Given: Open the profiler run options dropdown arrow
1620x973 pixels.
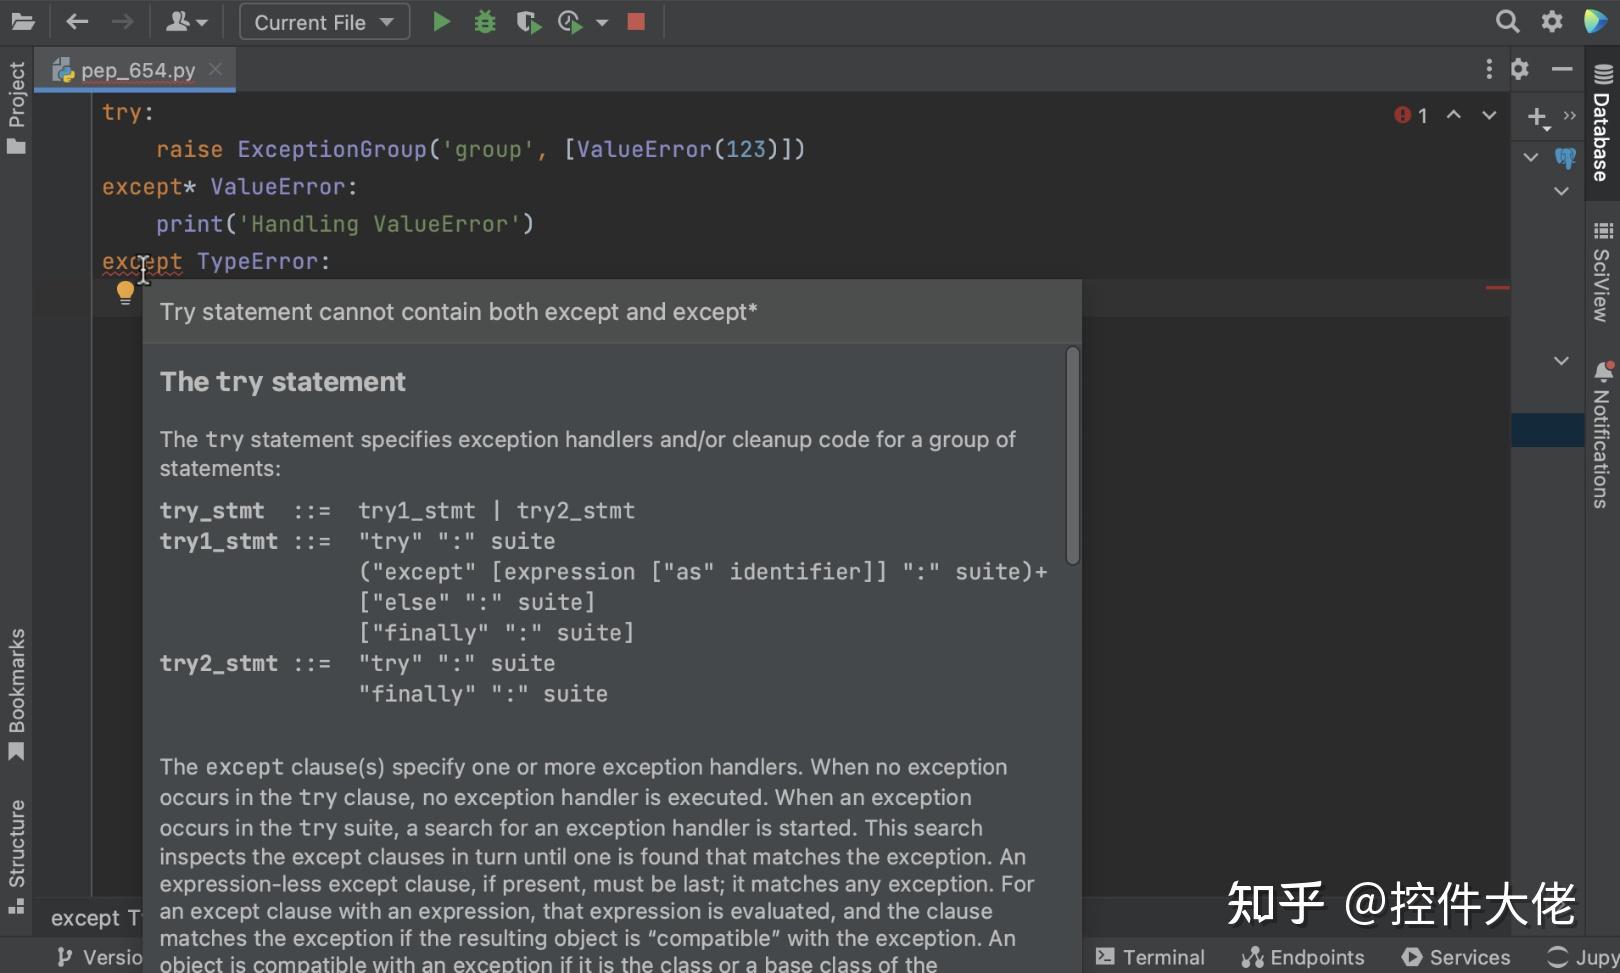Looking at the screenshot, I should (x=602, y=21).
